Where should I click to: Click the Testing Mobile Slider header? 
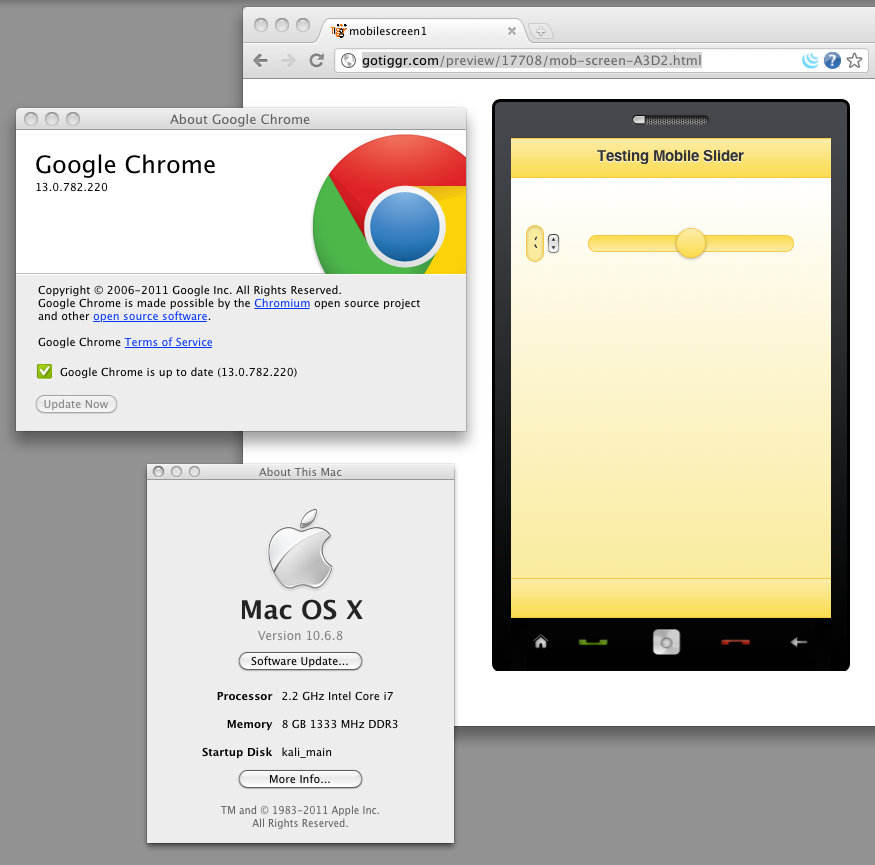tap(670, 156)
